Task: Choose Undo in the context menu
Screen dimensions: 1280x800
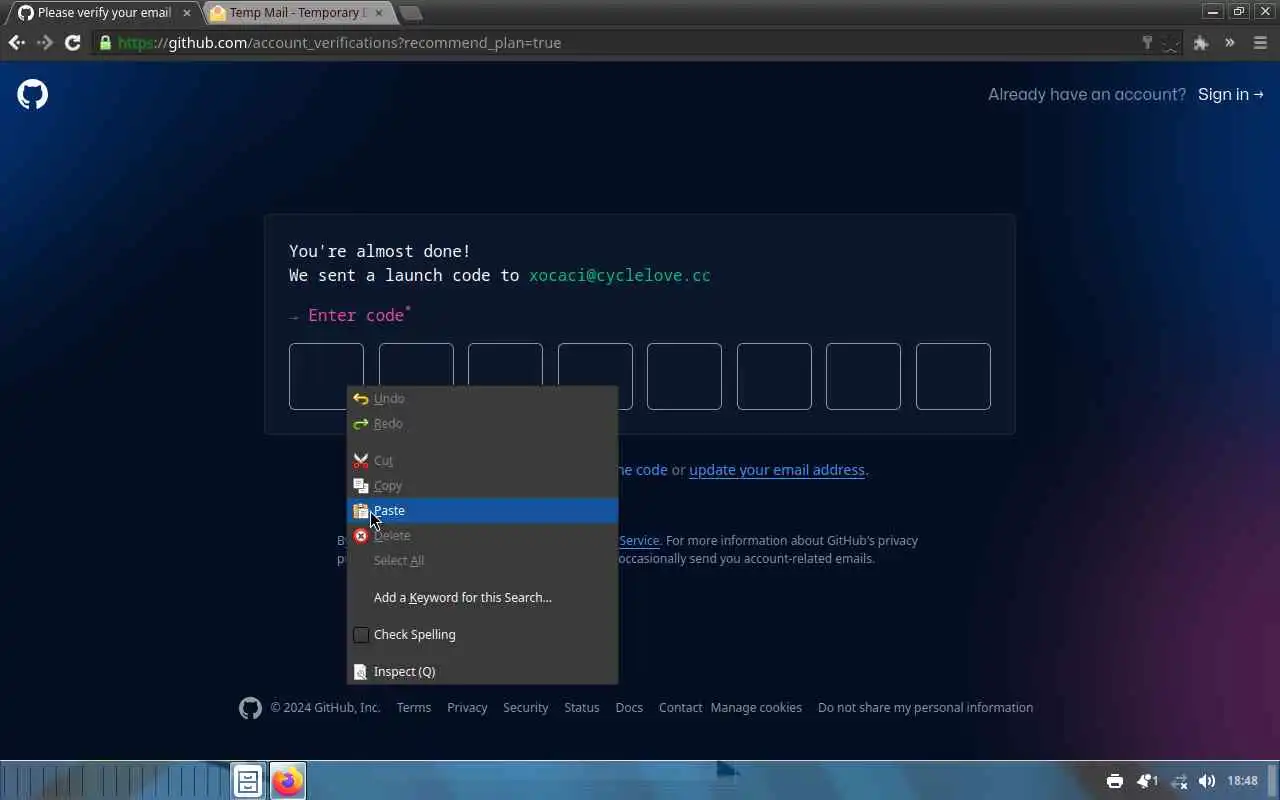Action: pos(482,399)
